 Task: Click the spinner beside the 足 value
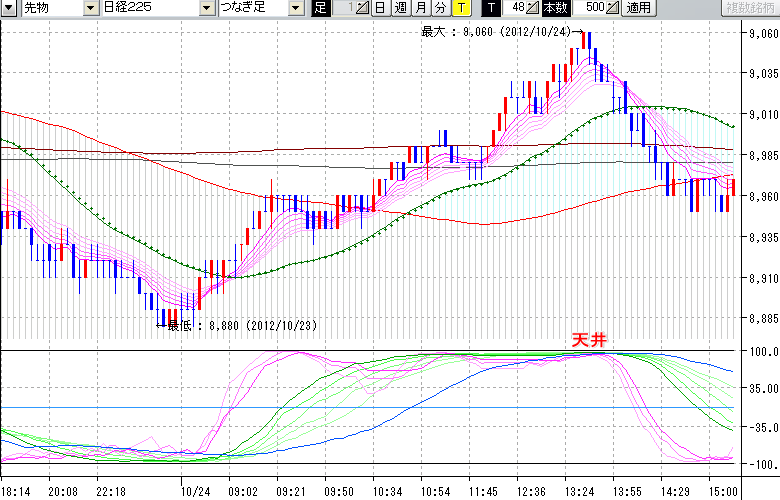[363, 8]
